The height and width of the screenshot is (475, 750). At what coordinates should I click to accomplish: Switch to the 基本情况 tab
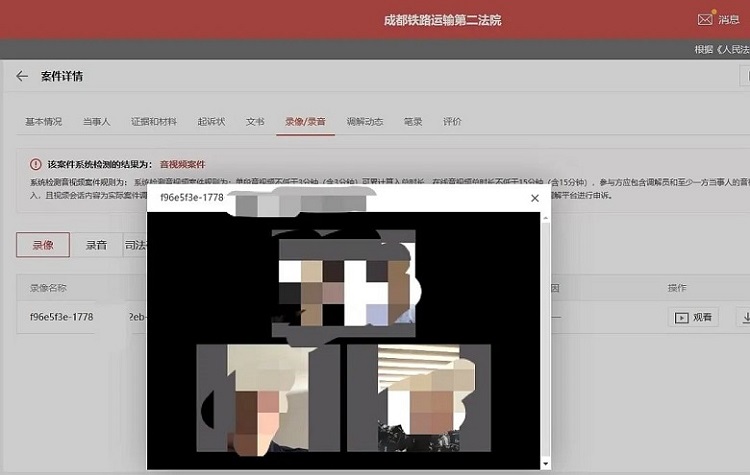point(43,122)
